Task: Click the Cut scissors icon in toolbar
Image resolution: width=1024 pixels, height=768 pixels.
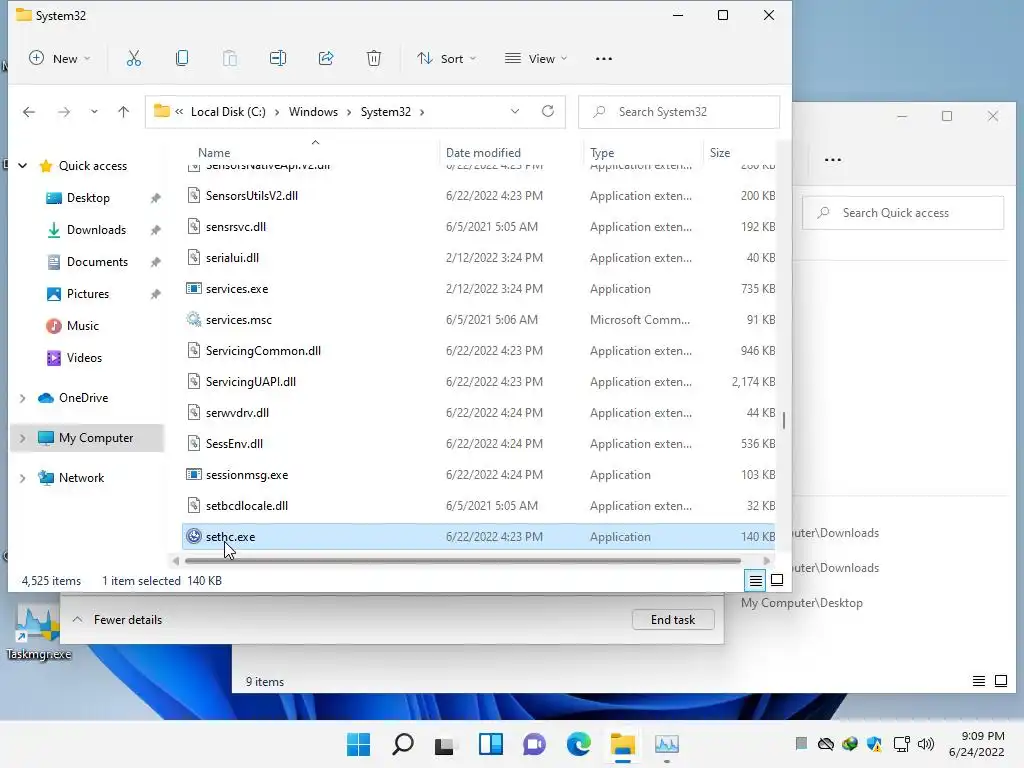Action: coord(134,59)
